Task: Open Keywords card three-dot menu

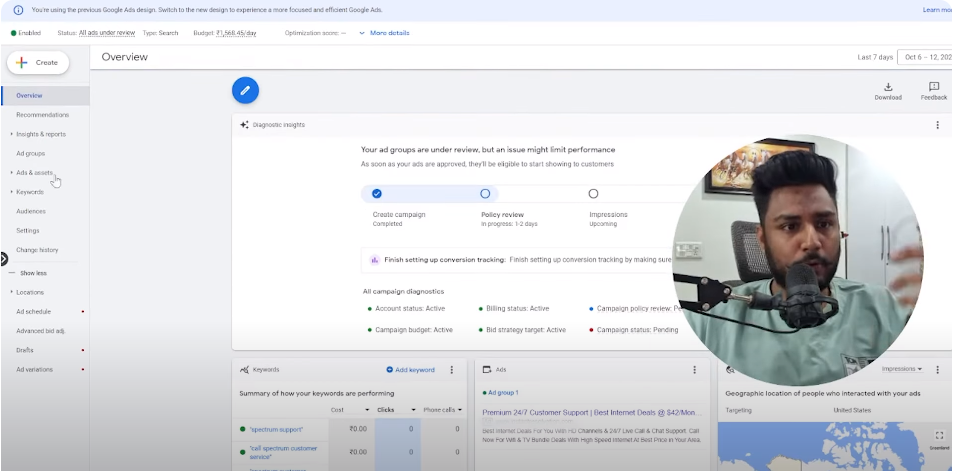Action: (451, 370)
